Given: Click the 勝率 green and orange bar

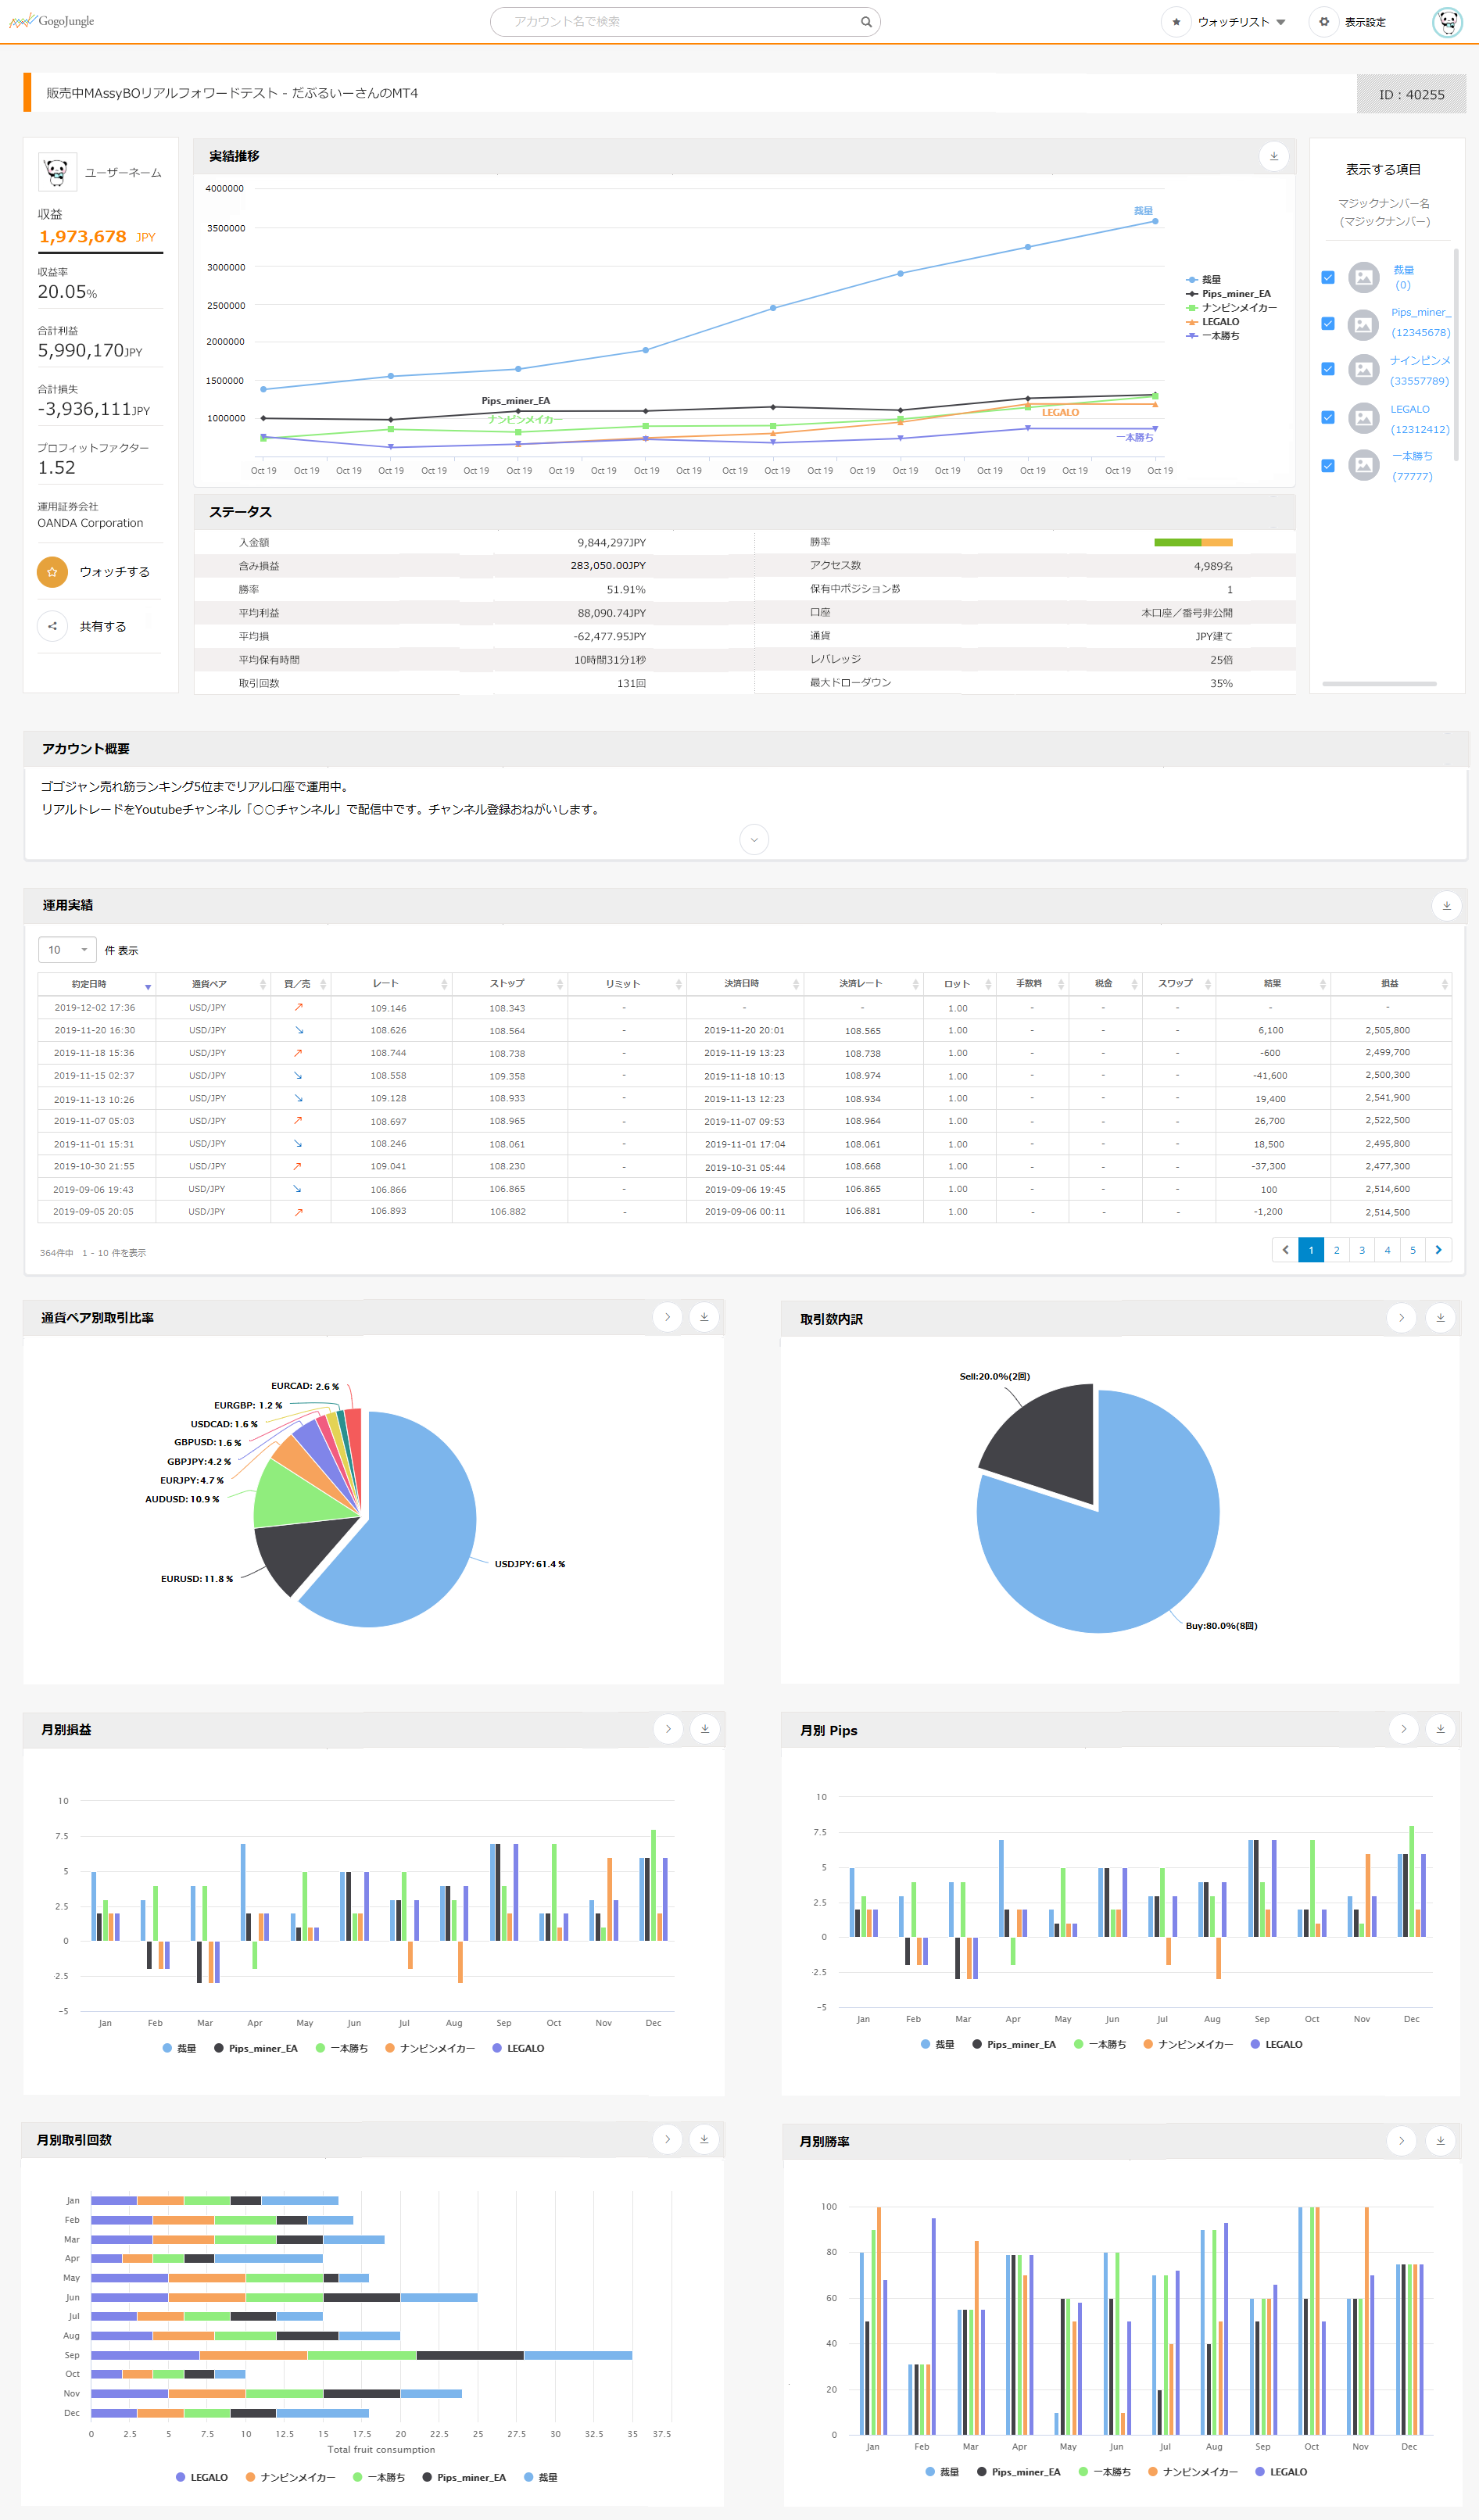Looking at the screenshot, I should [1193, 542].
